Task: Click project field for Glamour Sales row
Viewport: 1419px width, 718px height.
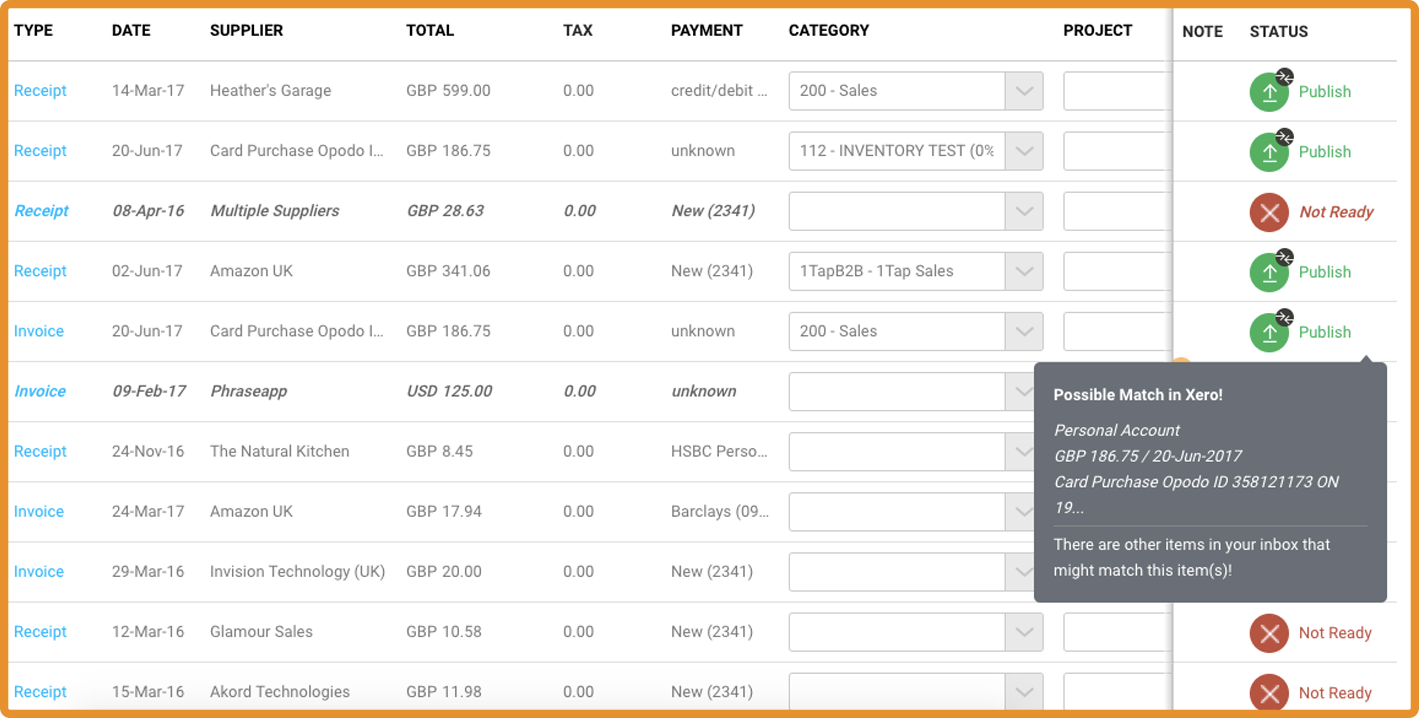Action: coord(1116,632)
